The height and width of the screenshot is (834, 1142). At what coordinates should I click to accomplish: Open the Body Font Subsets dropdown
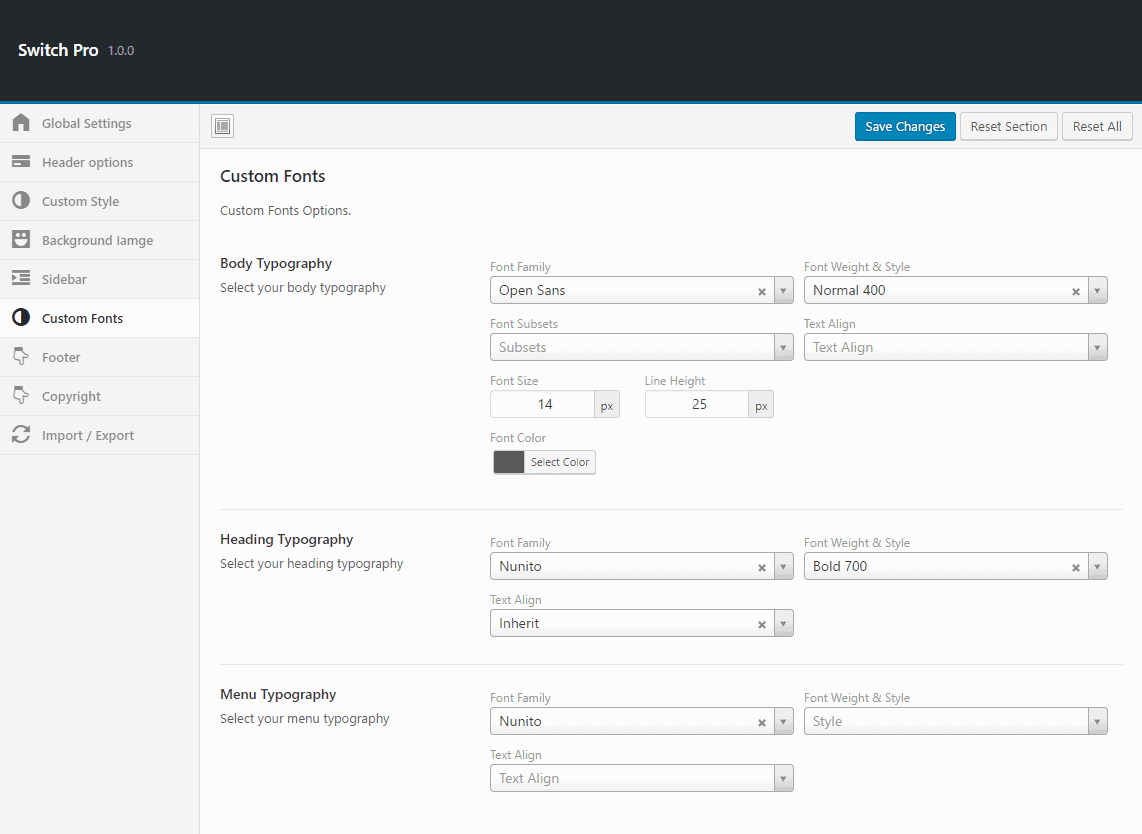click(x=641, y=347)
